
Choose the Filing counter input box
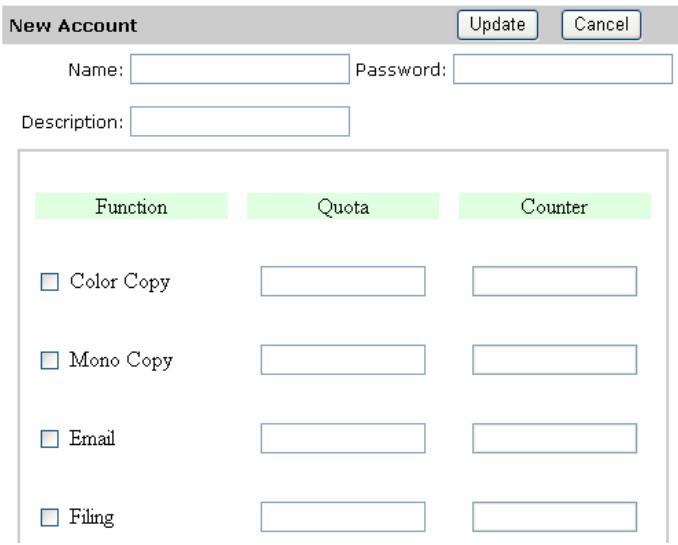coord(555,517)
